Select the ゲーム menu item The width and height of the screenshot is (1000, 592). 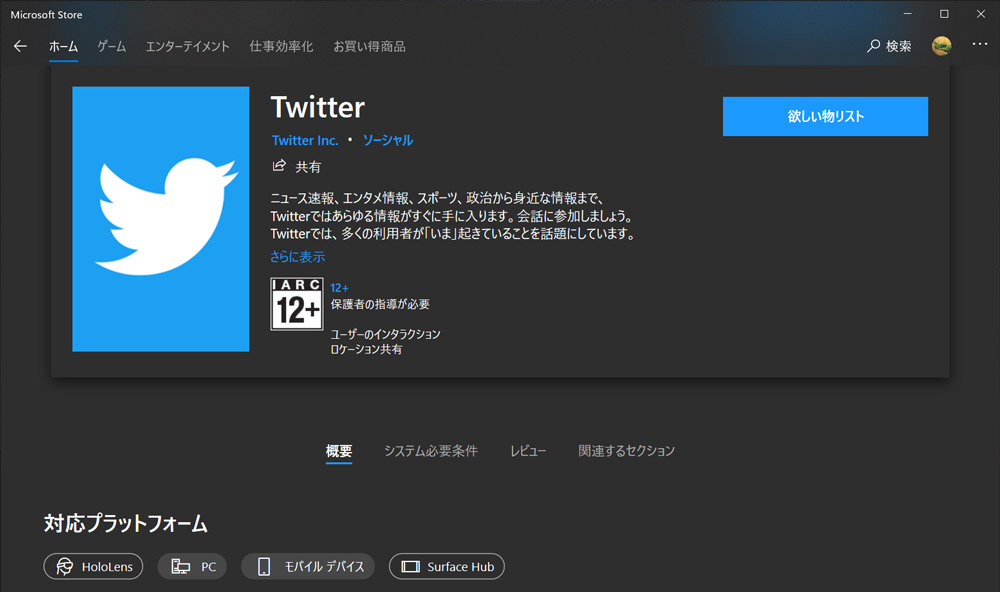click(111, 46)
